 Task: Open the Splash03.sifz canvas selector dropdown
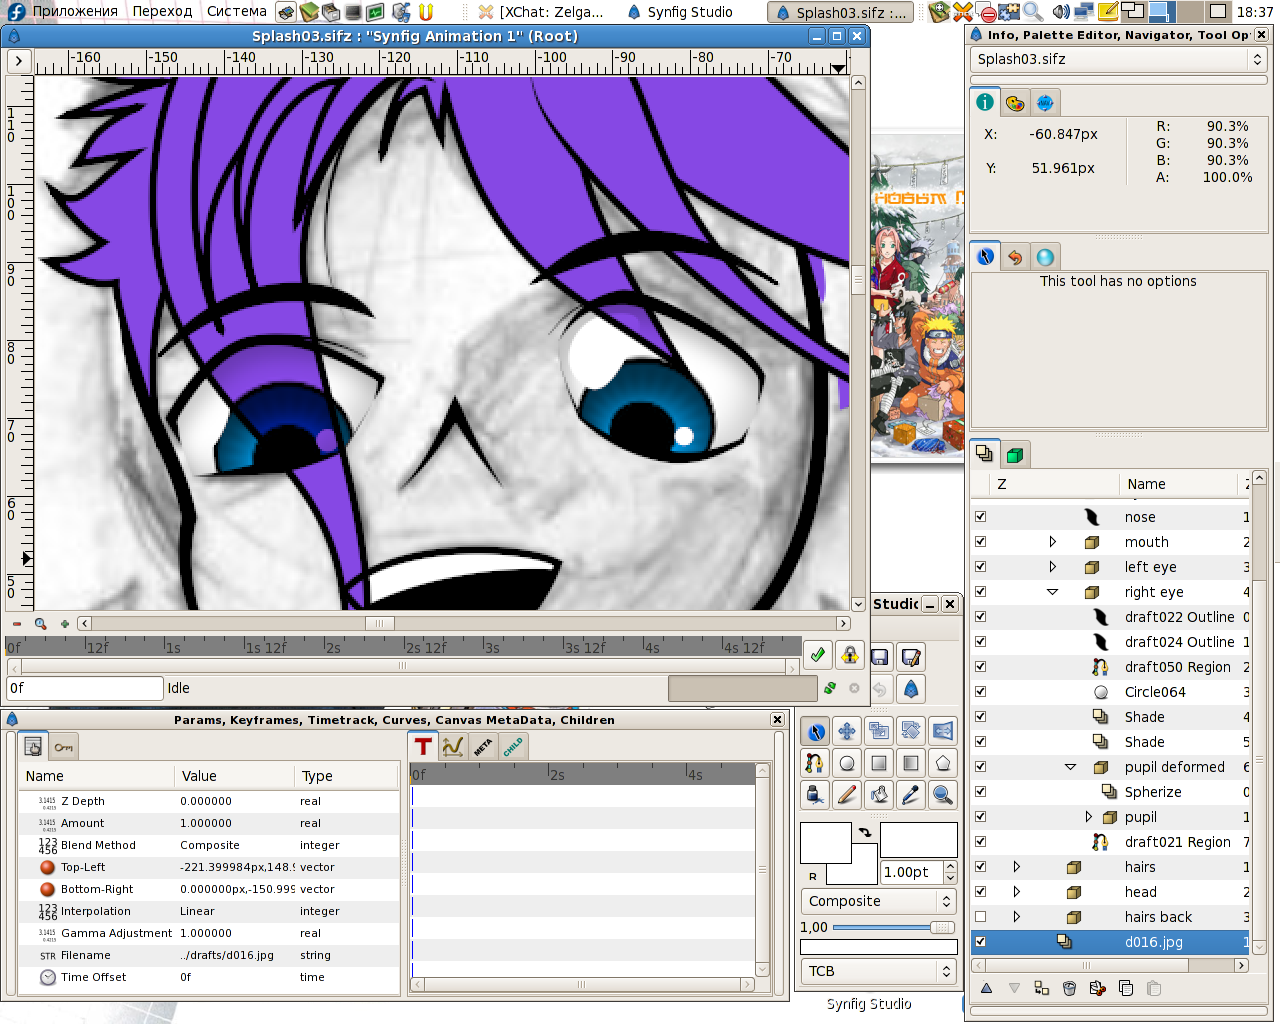(x=1118, y=59)
